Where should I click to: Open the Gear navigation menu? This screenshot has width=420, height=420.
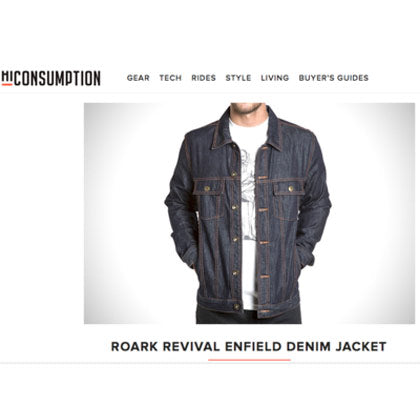(x=138, y=78)
